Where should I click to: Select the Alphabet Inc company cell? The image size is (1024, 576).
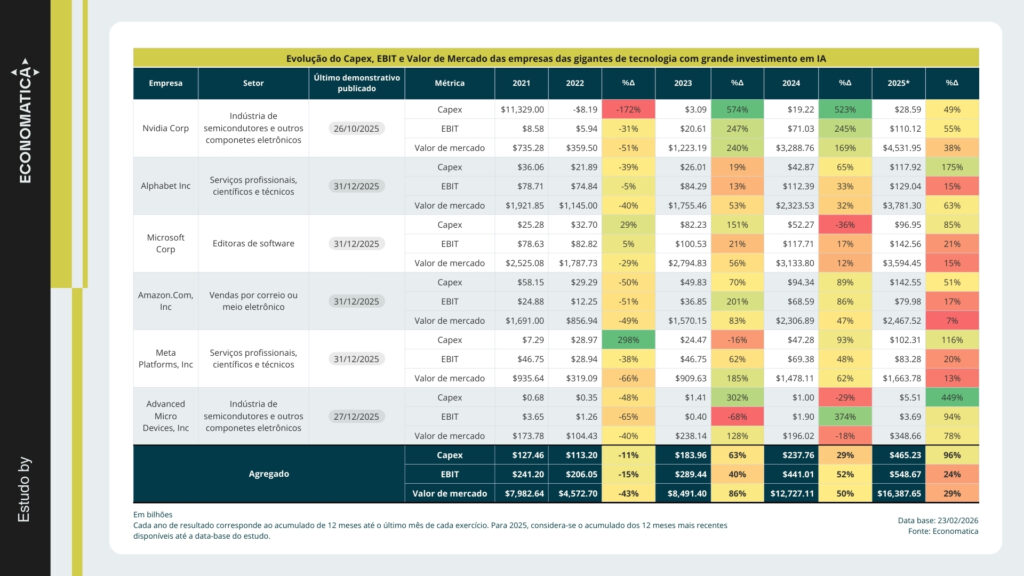[166, 186]
